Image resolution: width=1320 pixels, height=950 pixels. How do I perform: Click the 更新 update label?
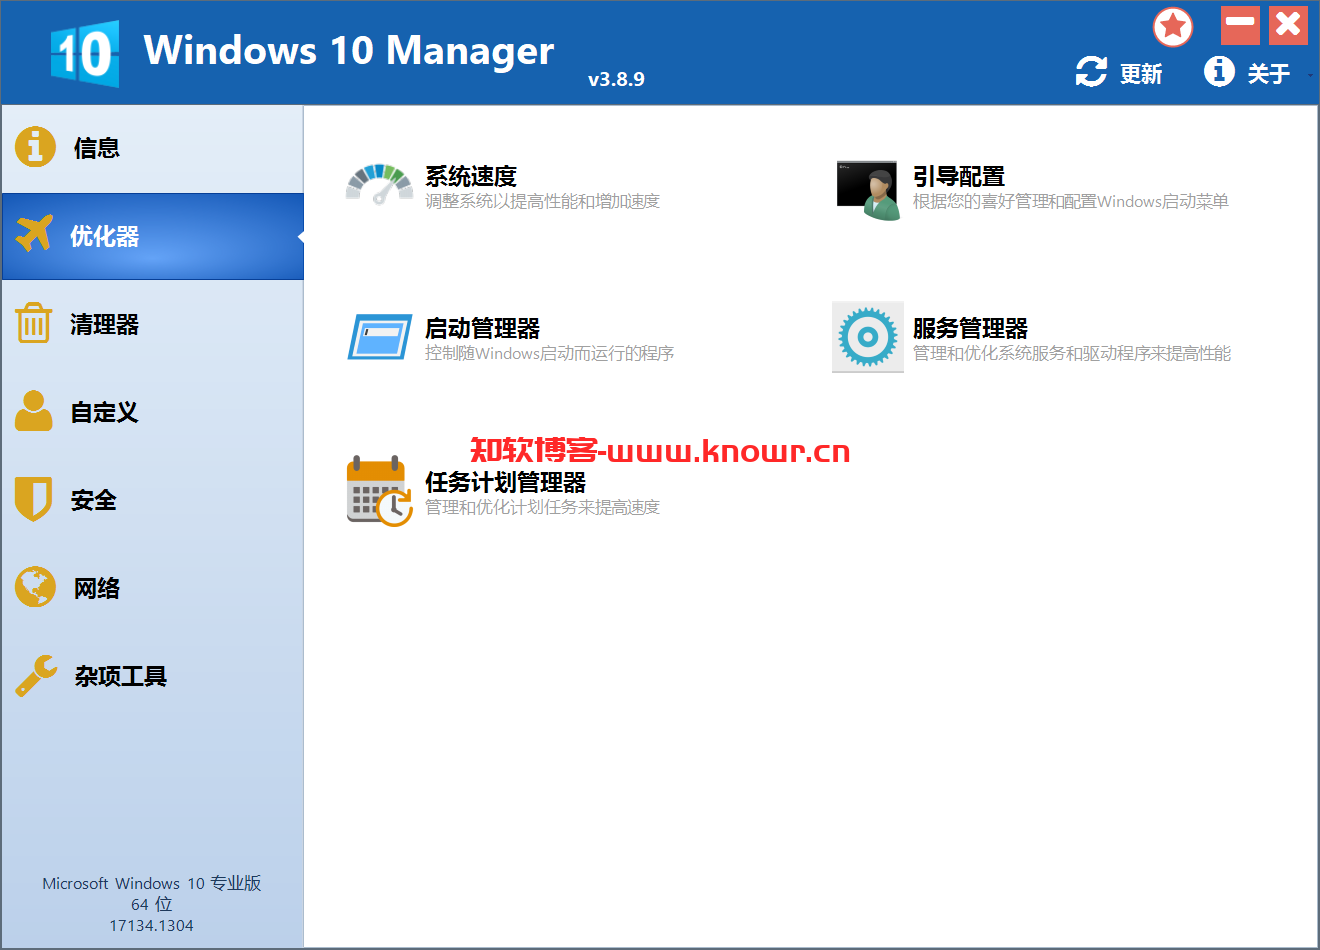(x=1141, y=74)
